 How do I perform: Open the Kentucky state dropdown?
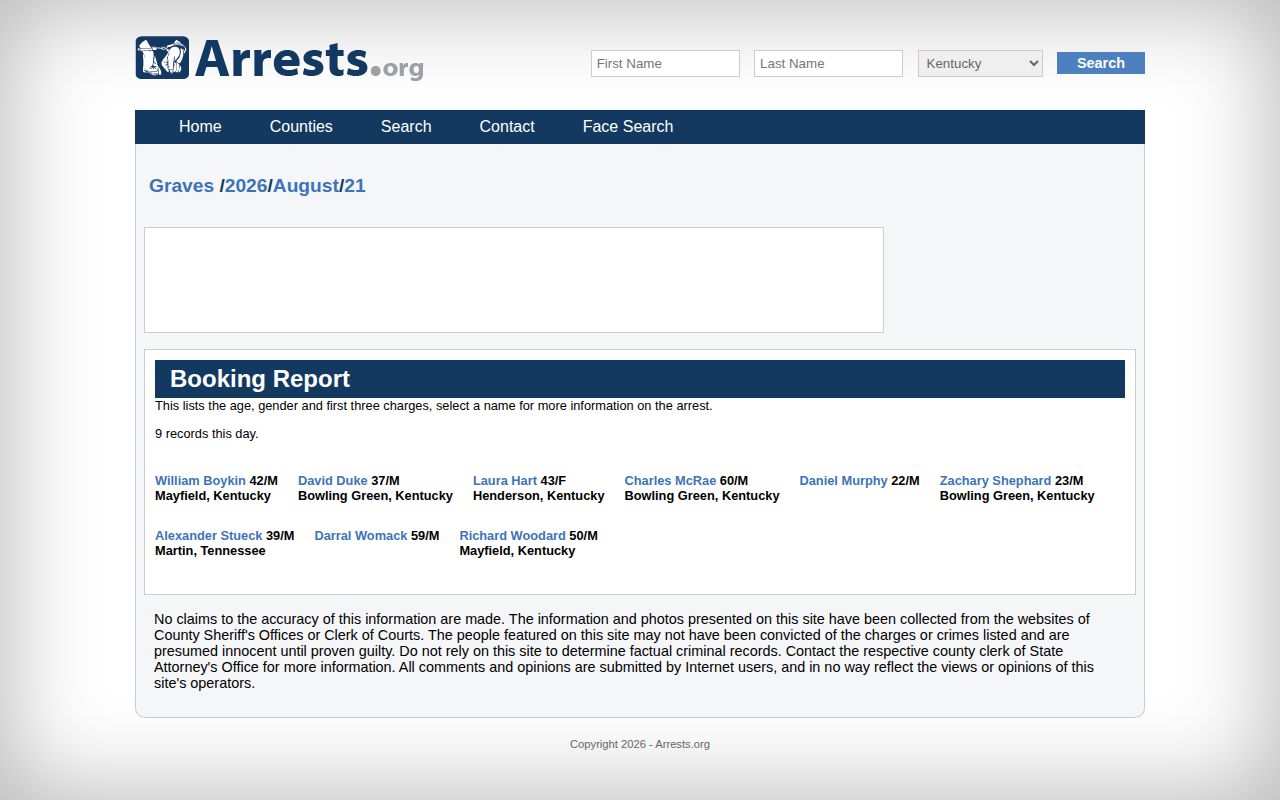tap(980, 63)
